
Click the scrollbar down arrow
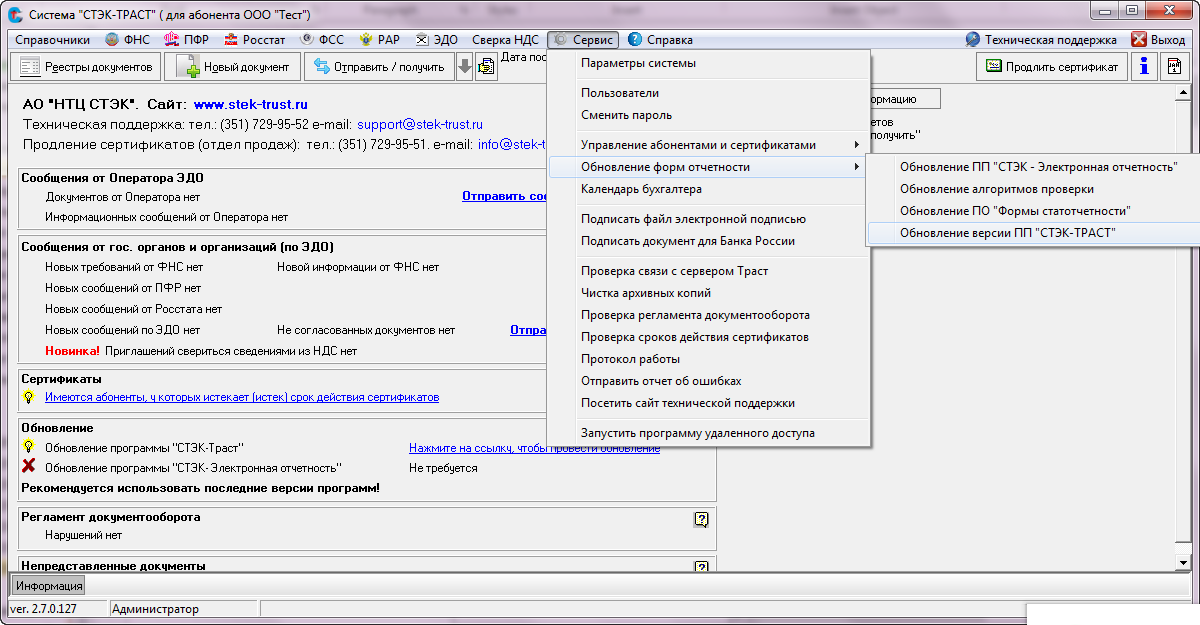point(1183,562)
